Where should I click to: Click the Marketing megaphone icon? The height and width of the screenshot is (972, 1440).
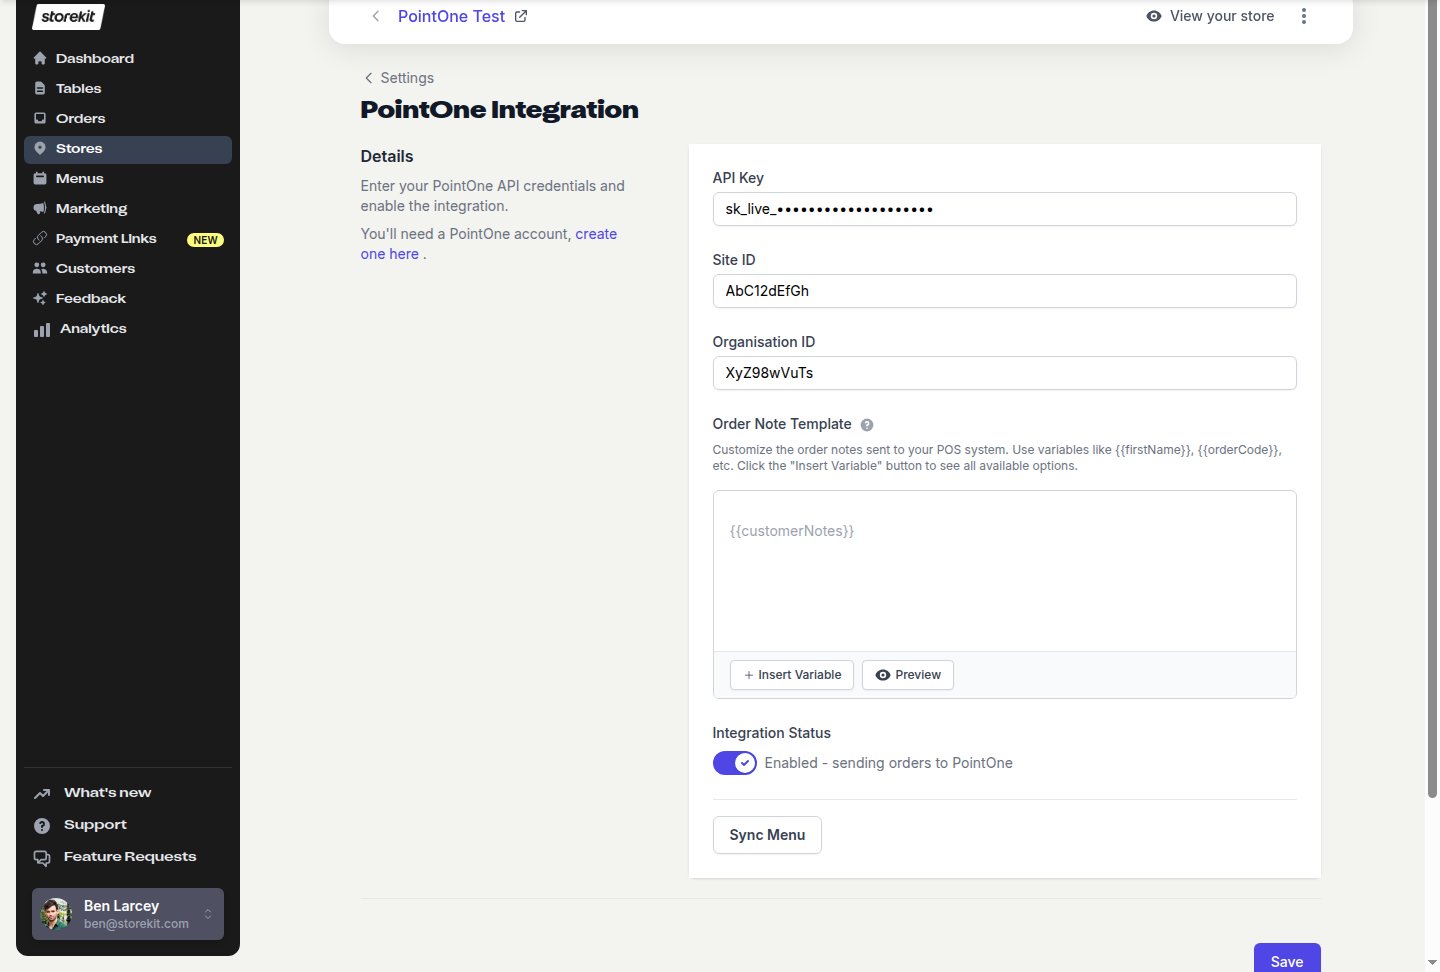pyautogui.click(x=40, y=208)
